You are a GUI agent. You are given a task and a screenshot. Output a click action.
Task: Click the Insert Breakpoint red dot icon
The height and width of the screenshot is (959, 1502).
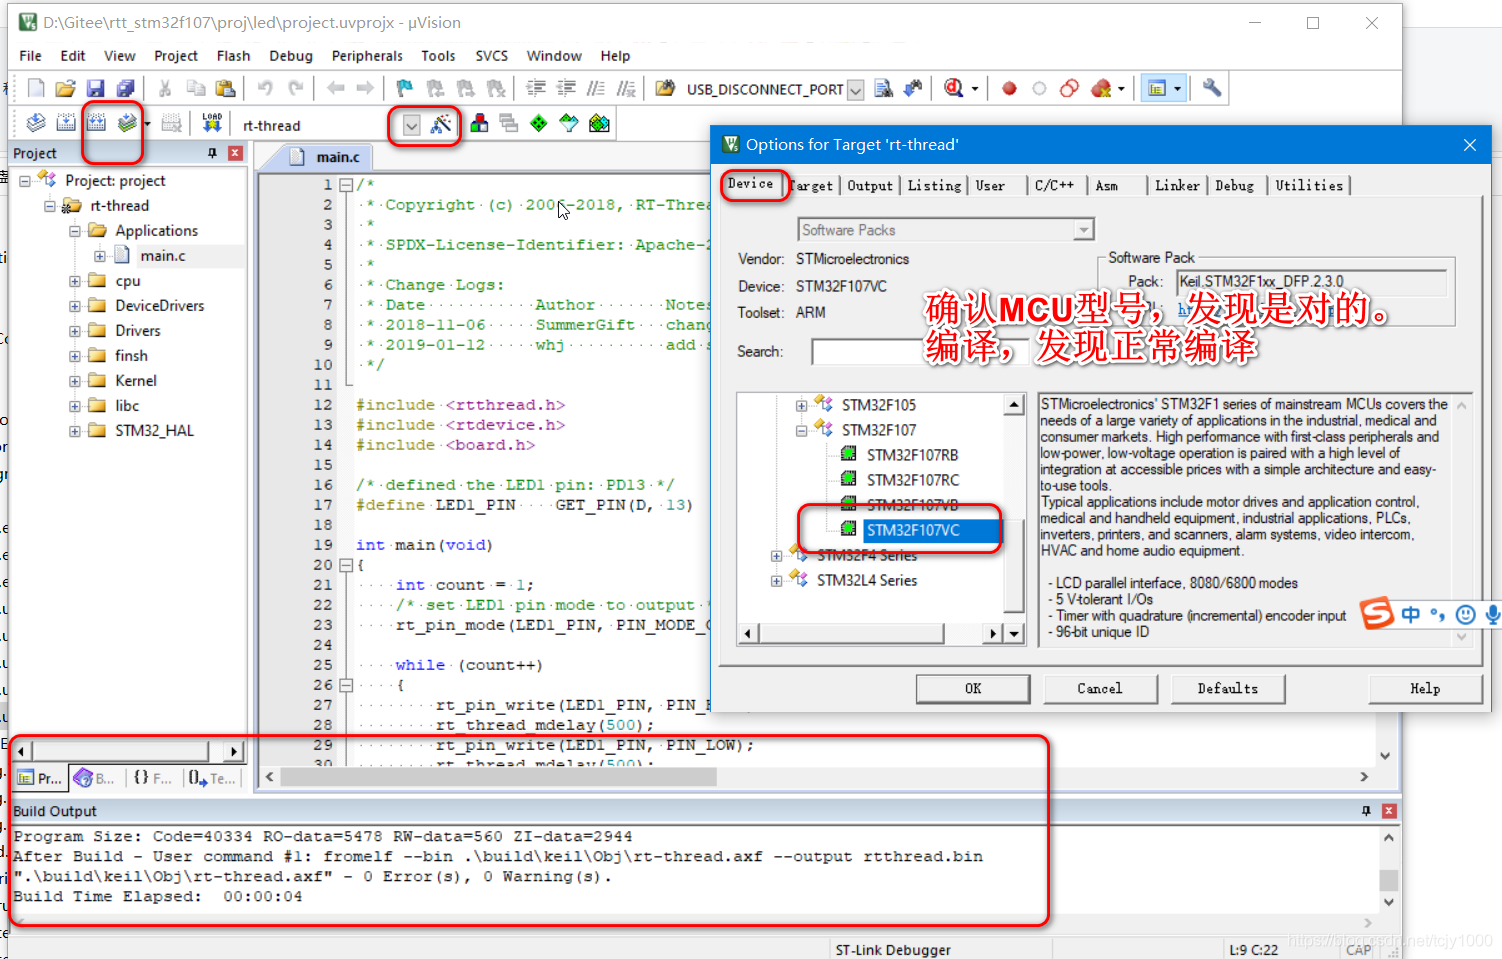[1009, 88]
